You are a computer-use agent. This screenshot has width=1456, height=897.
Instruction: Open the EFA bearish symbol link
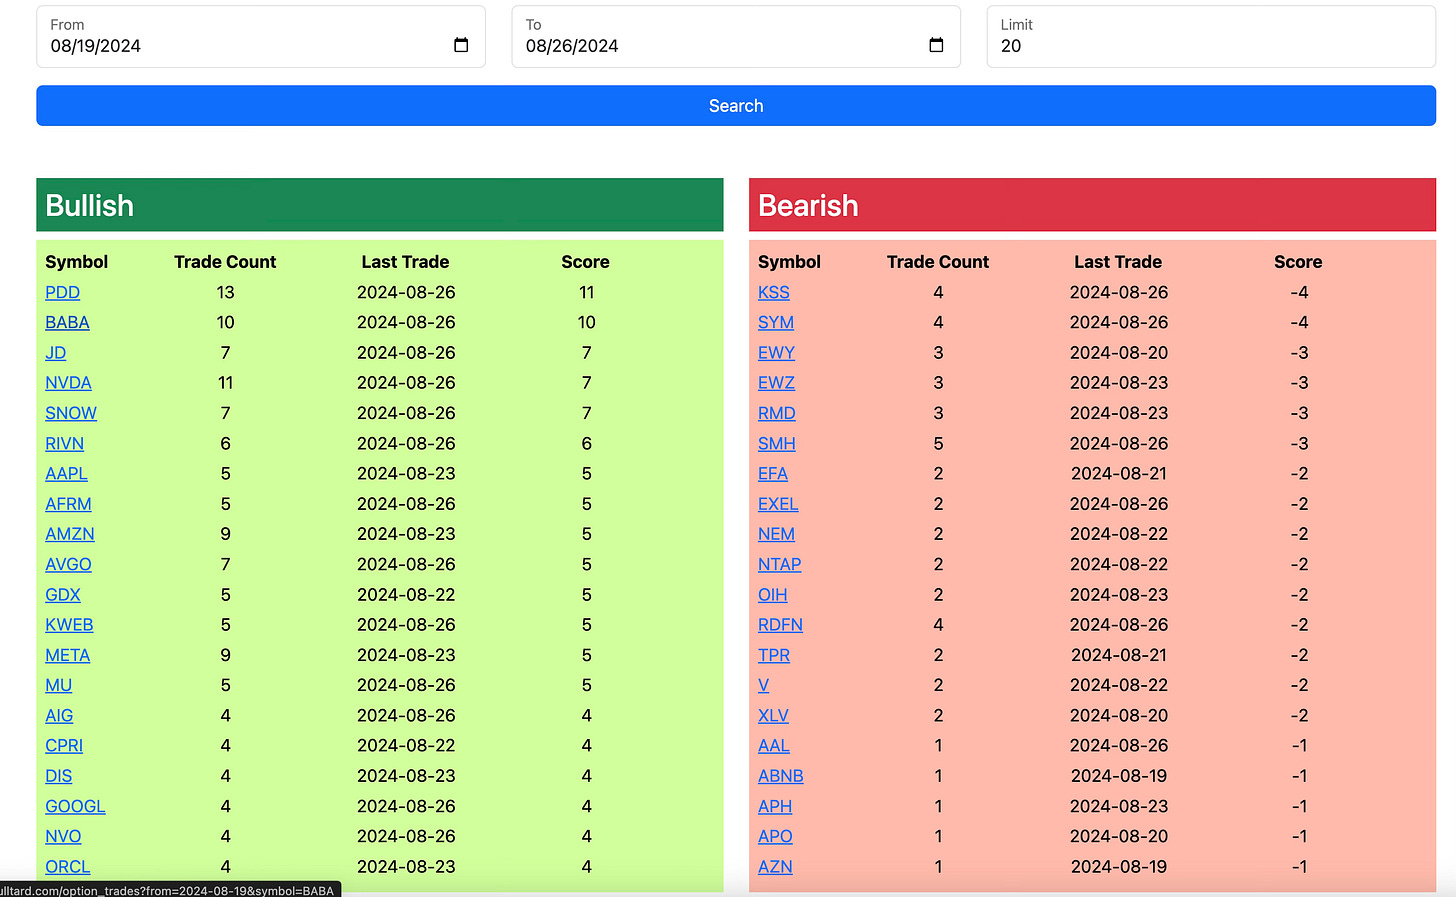[x=773, y=473]
